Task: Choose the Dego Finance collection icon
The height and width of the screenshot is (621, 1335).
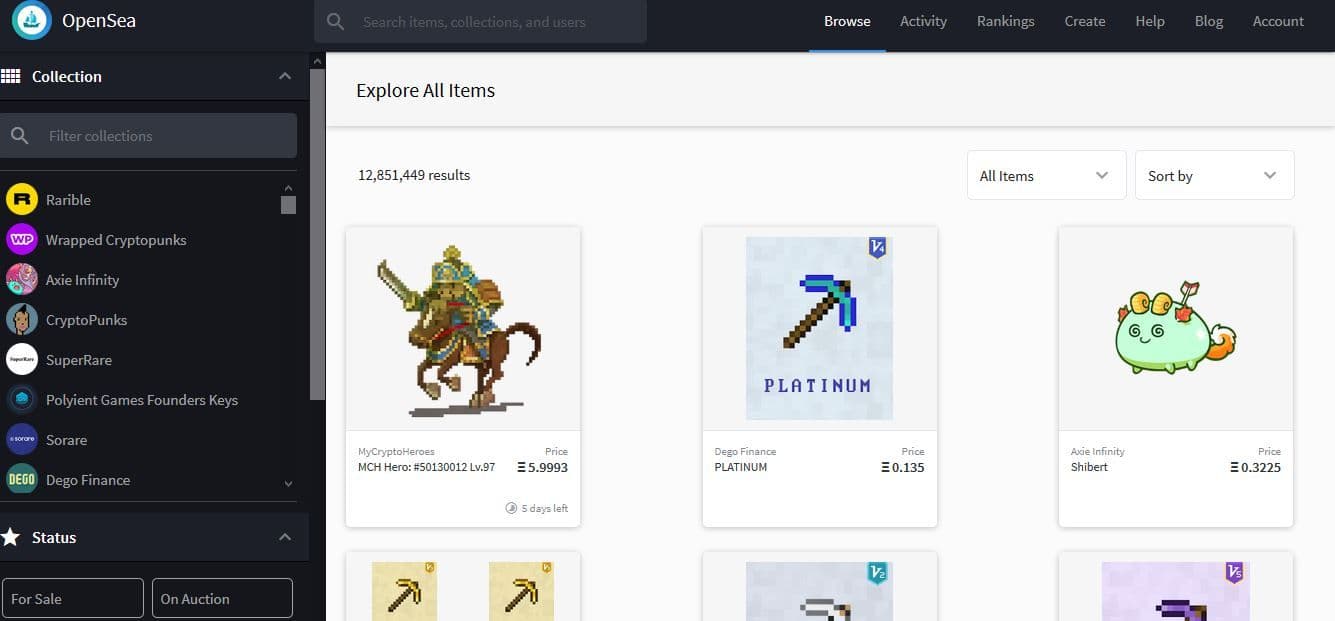Action: click(22, 480)
